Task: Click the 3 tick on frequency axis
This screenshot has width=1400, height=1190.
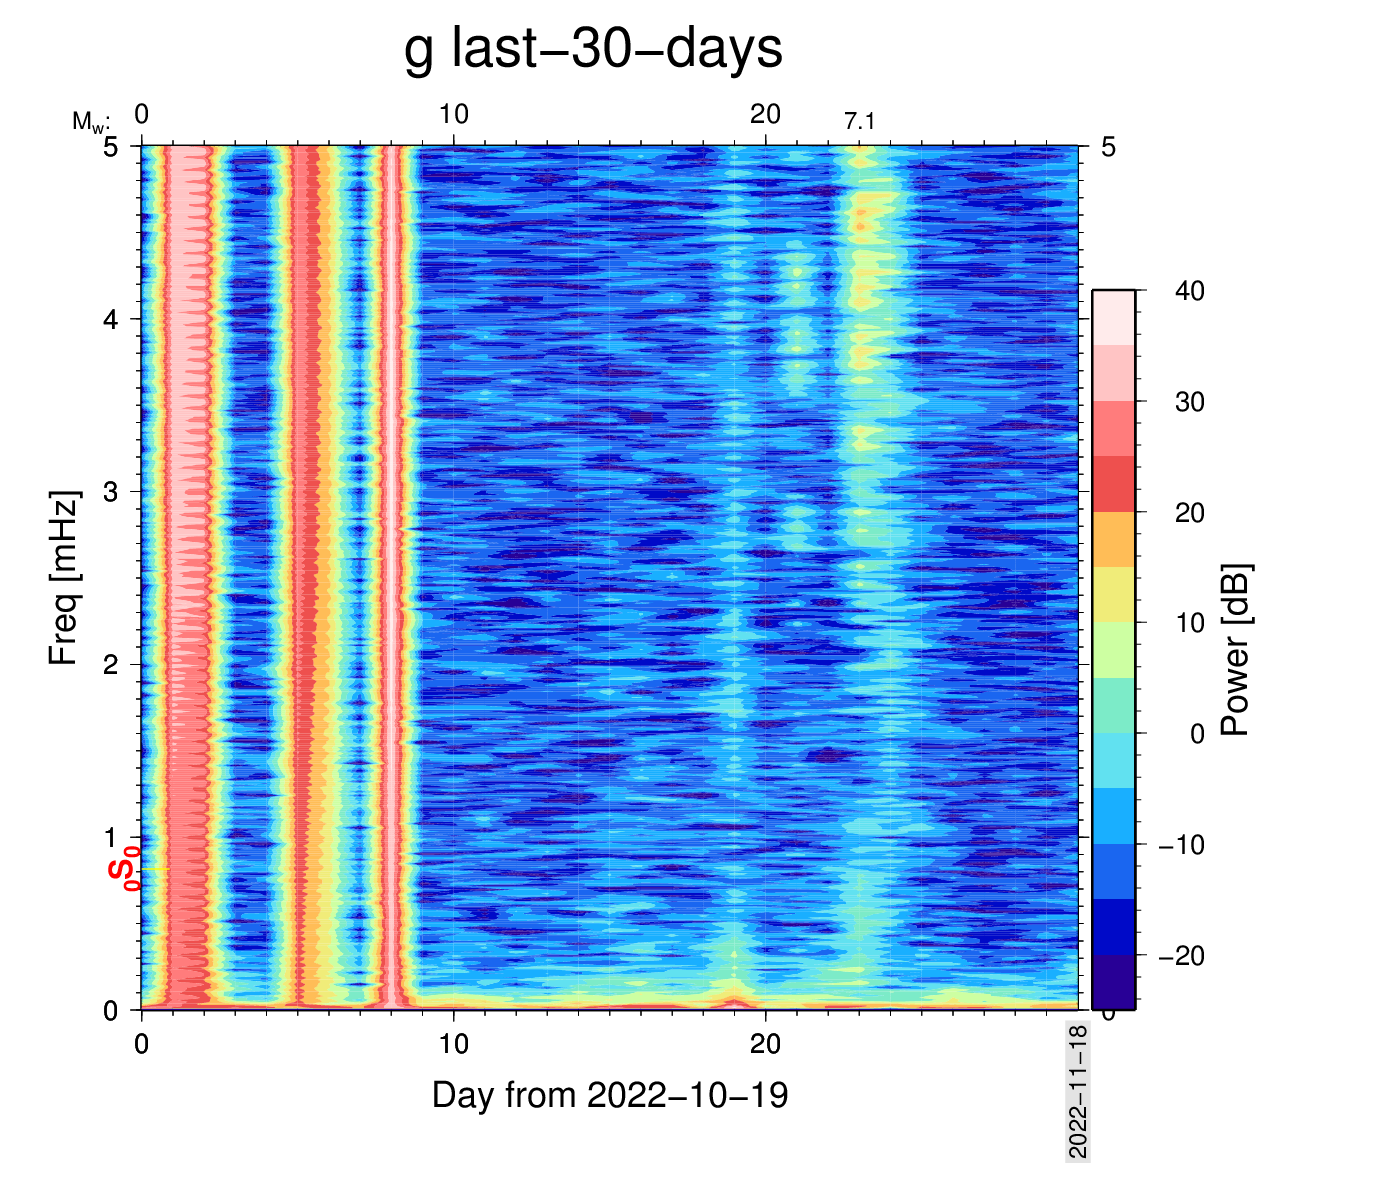Action: 111,492
